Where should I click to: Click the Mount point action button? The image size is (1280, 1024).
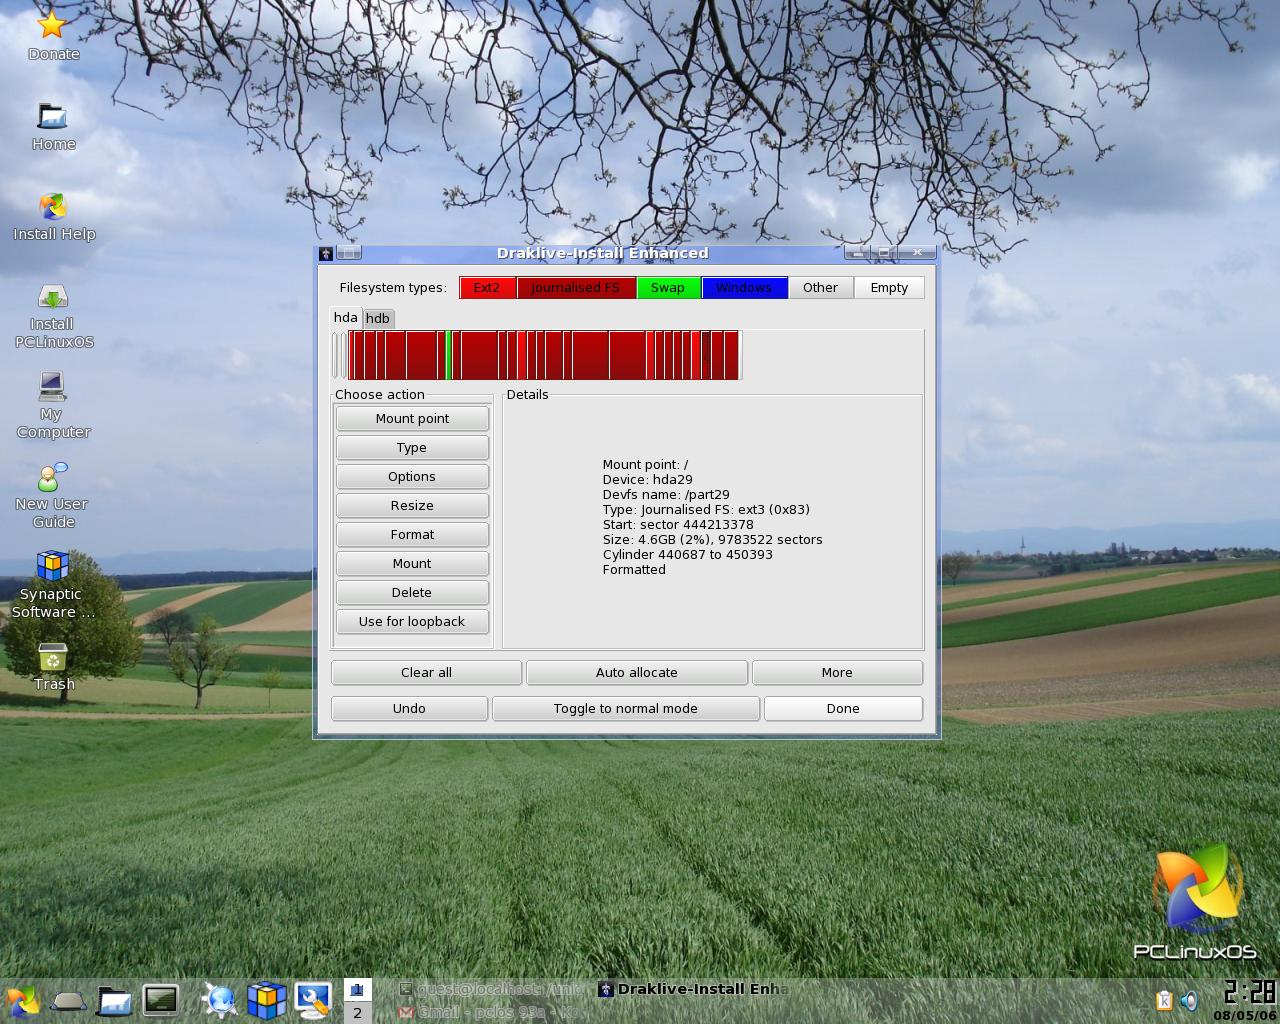point(412,419)
